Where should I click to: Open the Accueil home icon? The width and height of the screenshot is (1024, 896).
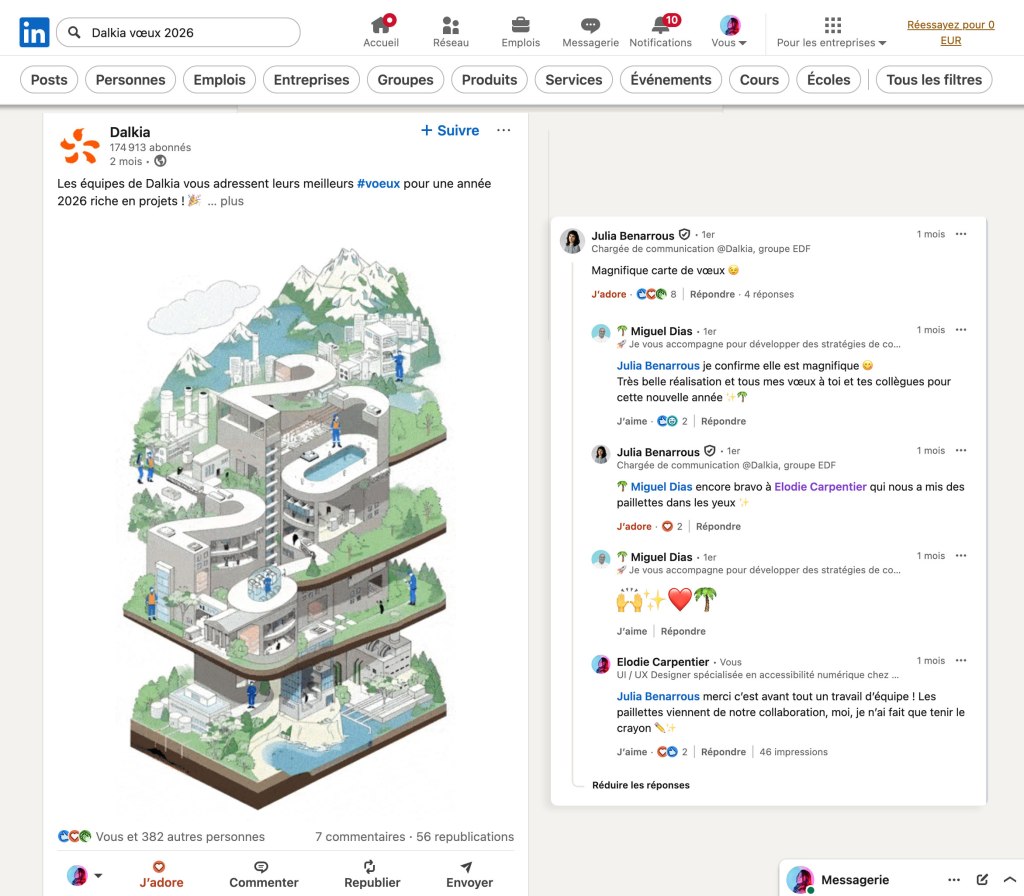pos(381,25)
